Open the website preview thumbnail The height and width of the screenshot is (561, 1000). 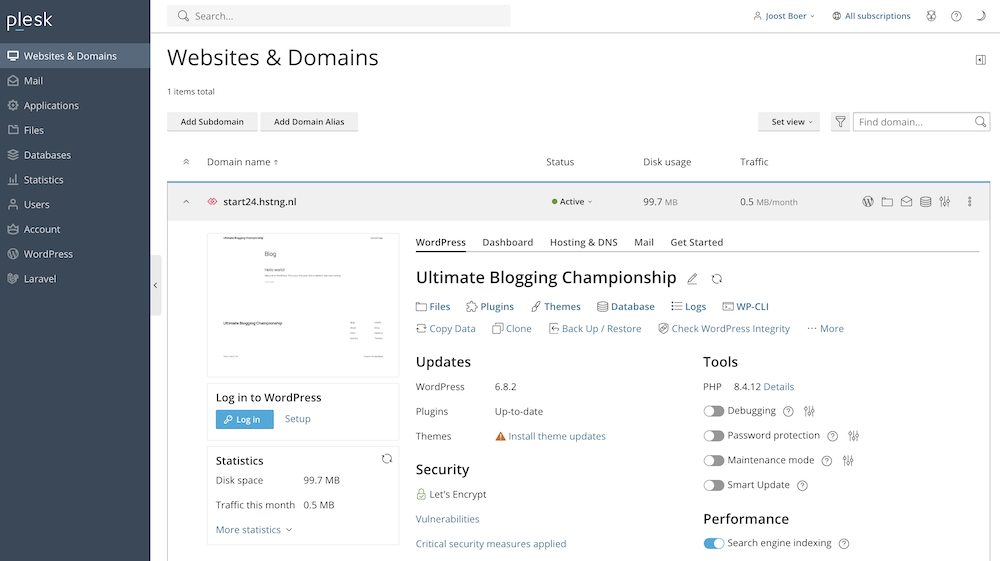click(x=303, y=305)
